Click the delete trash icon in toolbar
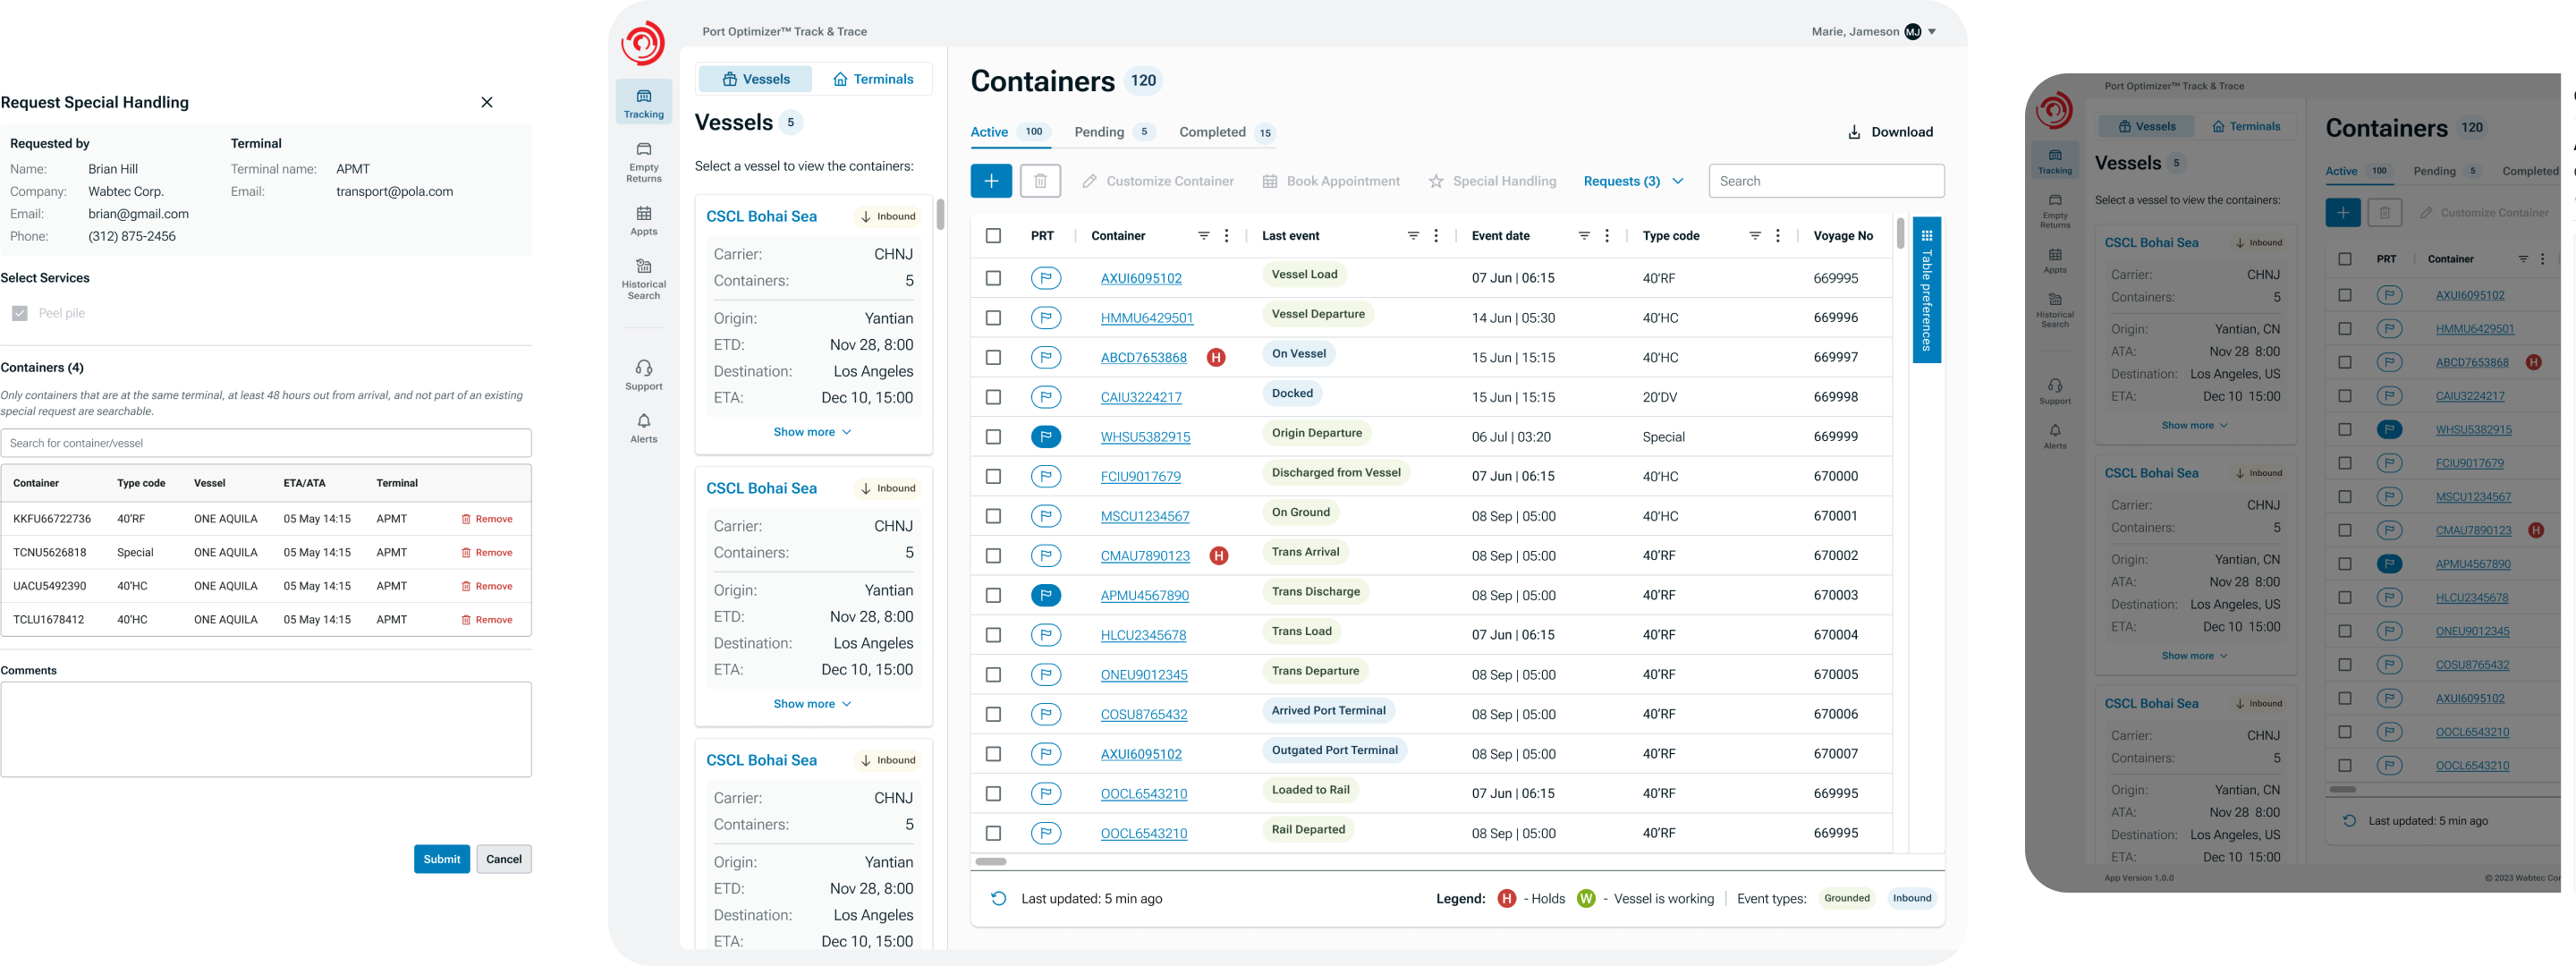This screenshot has width=2576, height=966. [x=1040, y=181]
